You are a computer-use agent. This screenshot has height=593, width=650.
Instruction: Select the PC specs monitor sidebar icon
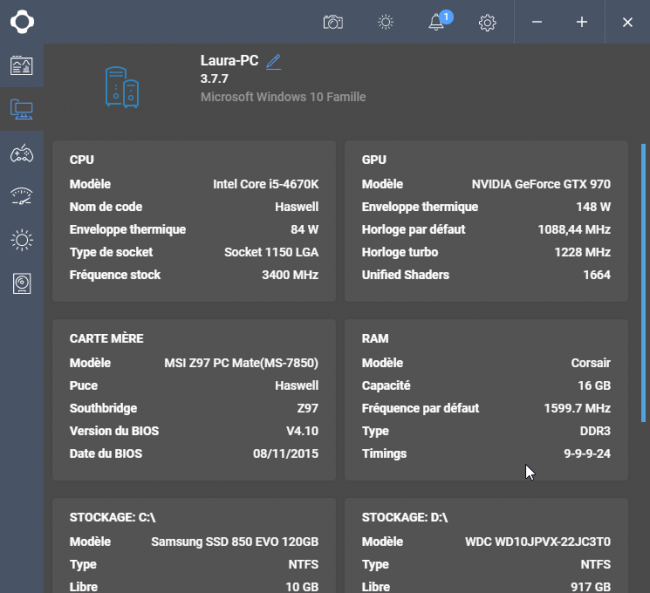pos(22,109)
